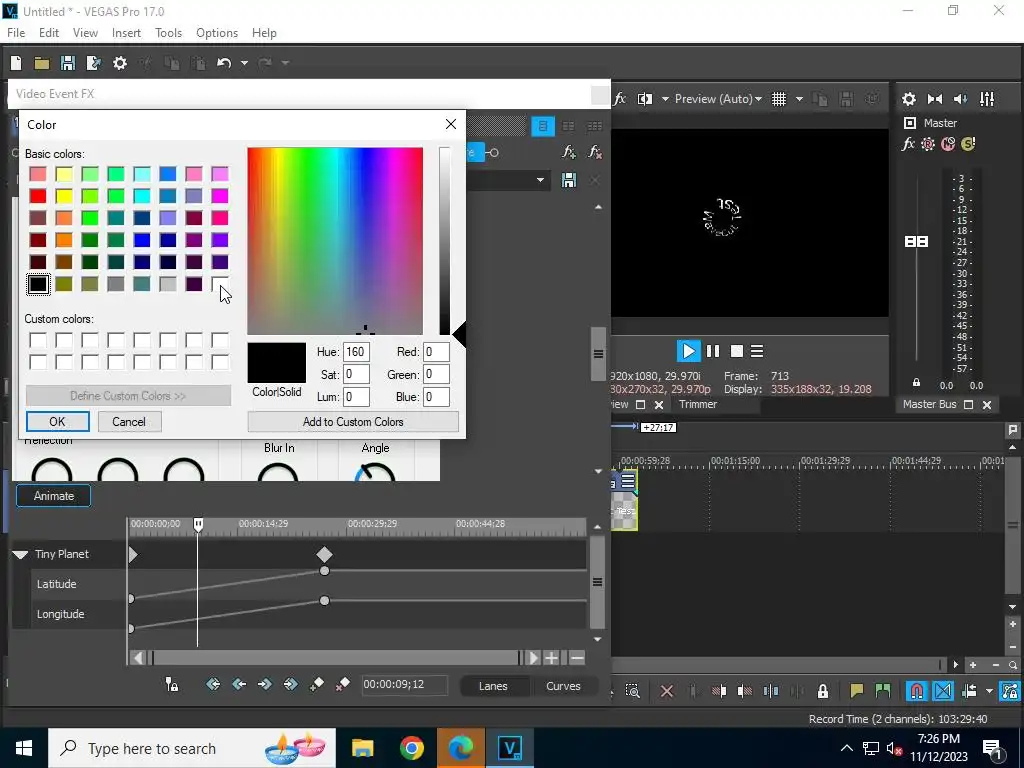
Task: Open undo history dropdown arrow
Action: click(244, 63)
